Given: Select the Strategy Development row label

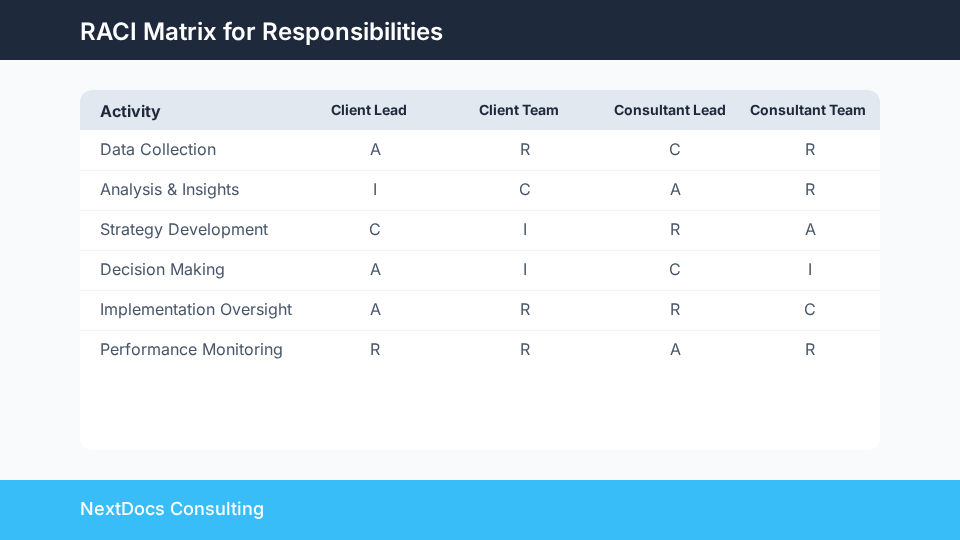Looking at the screenshot, I should click(184, 230).
